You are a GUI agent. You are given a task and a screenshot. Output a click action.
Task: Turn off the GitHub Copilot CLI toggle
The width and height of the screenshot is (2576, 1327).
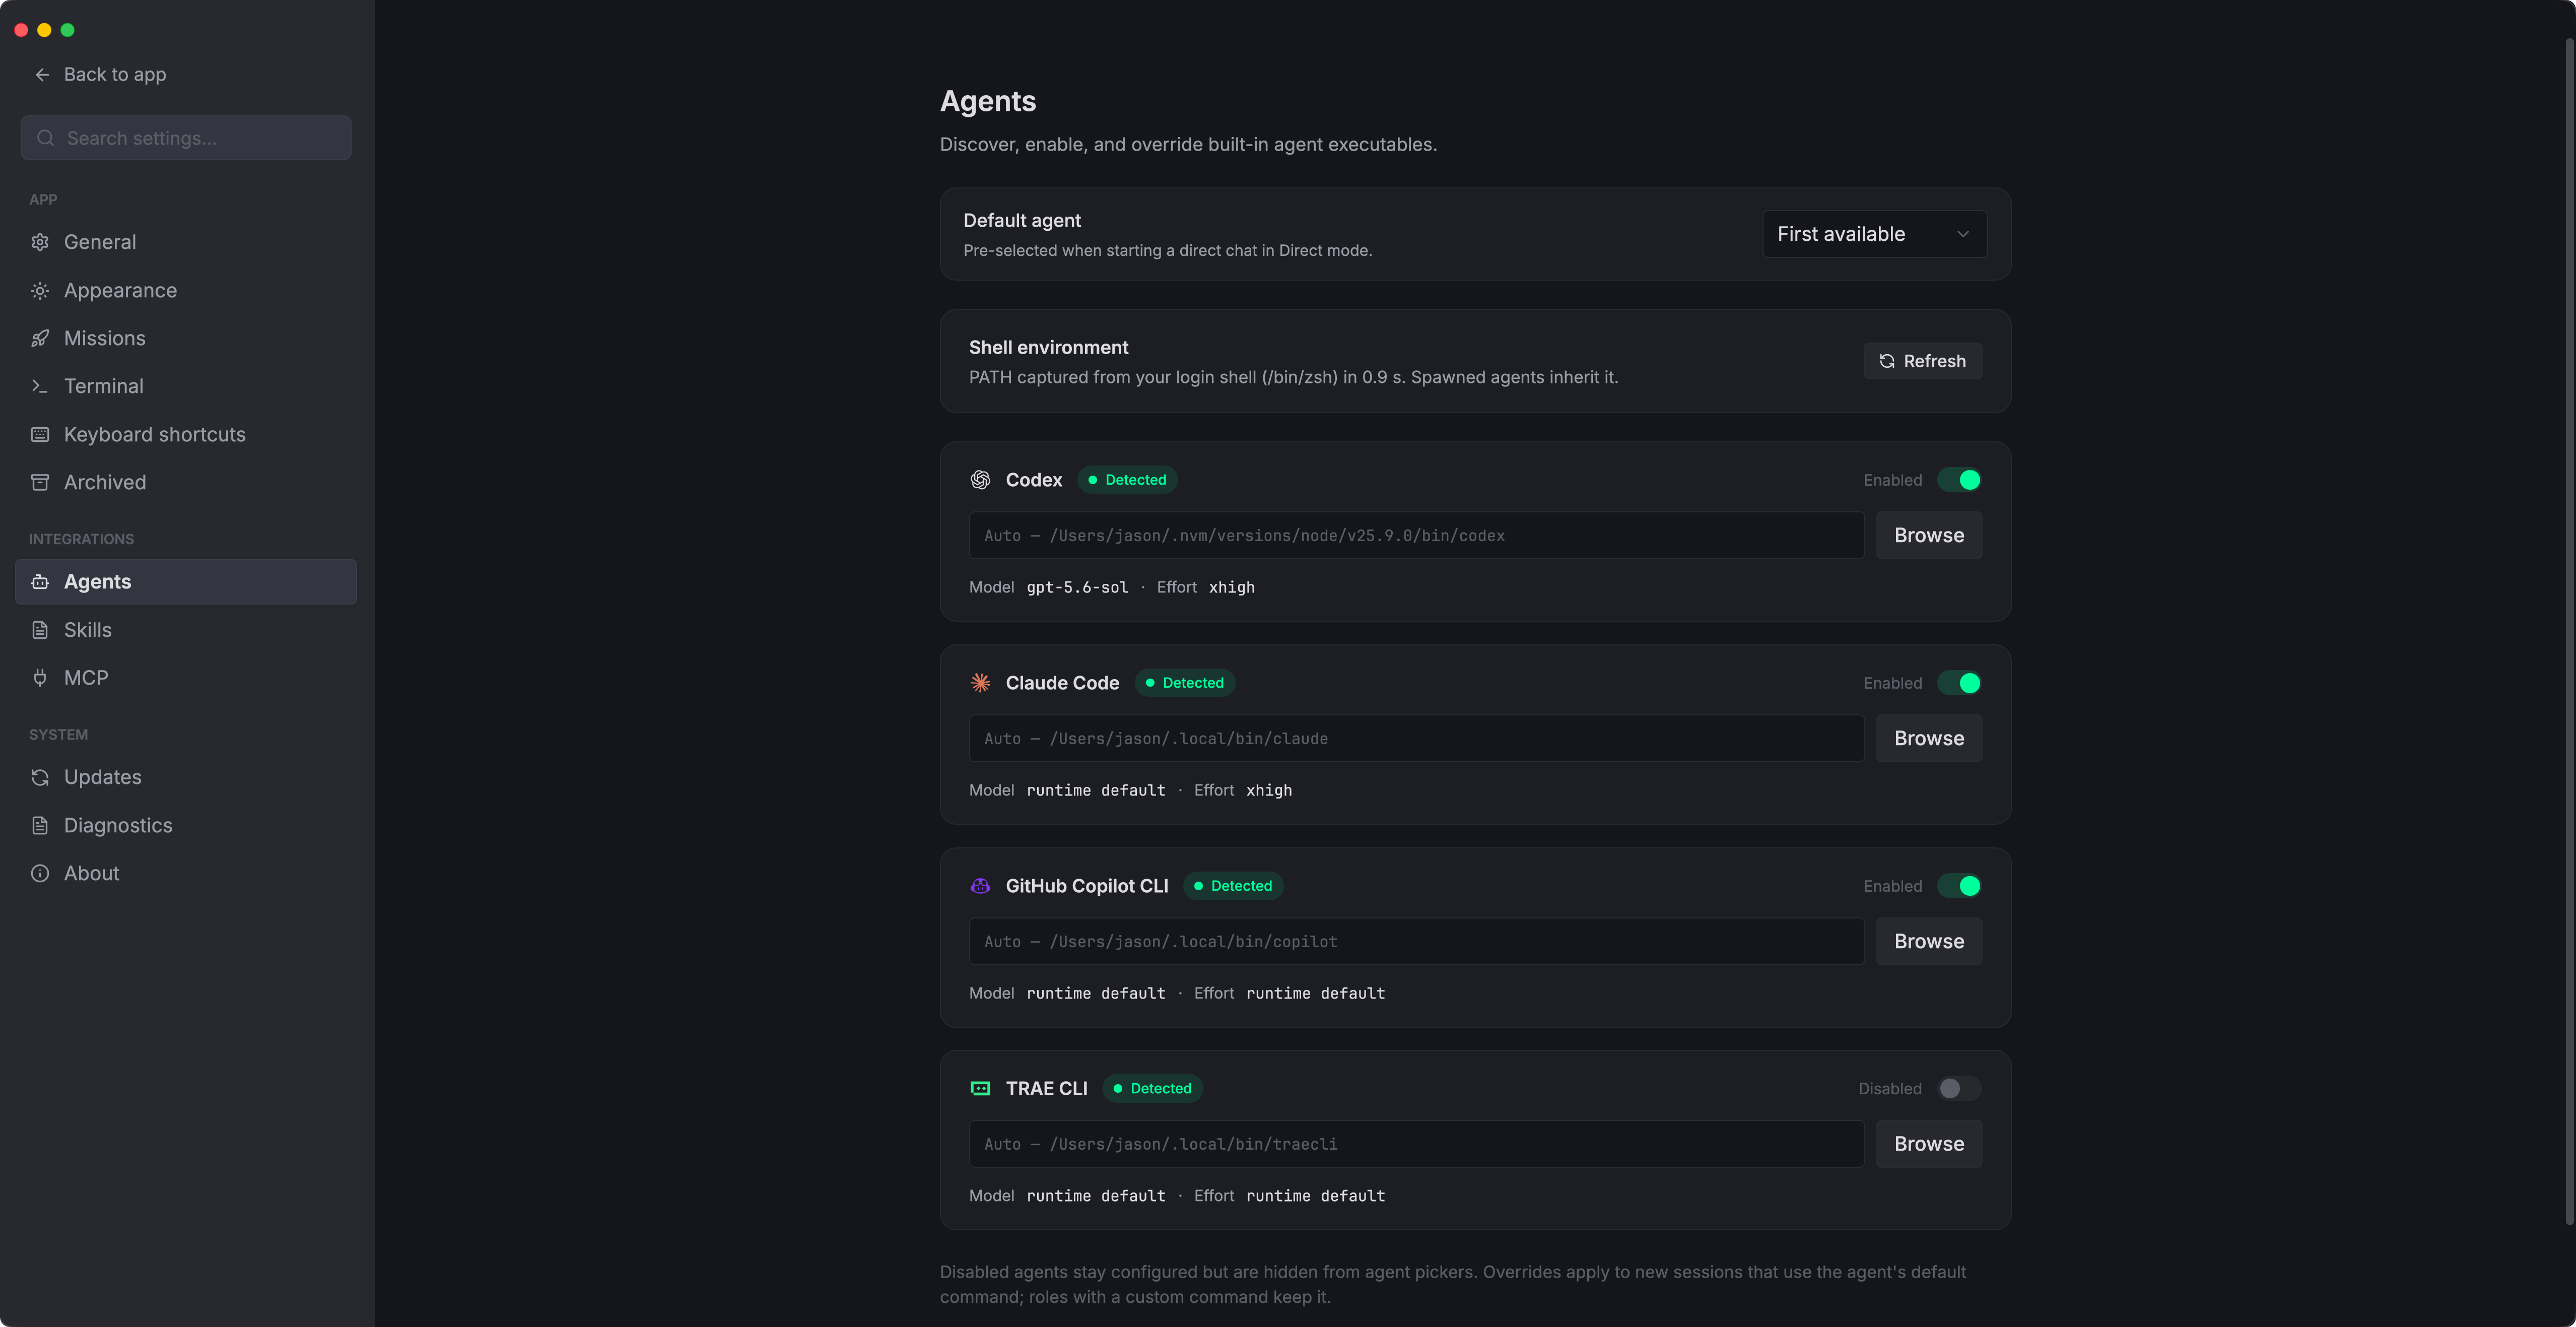pos(1959,886)
